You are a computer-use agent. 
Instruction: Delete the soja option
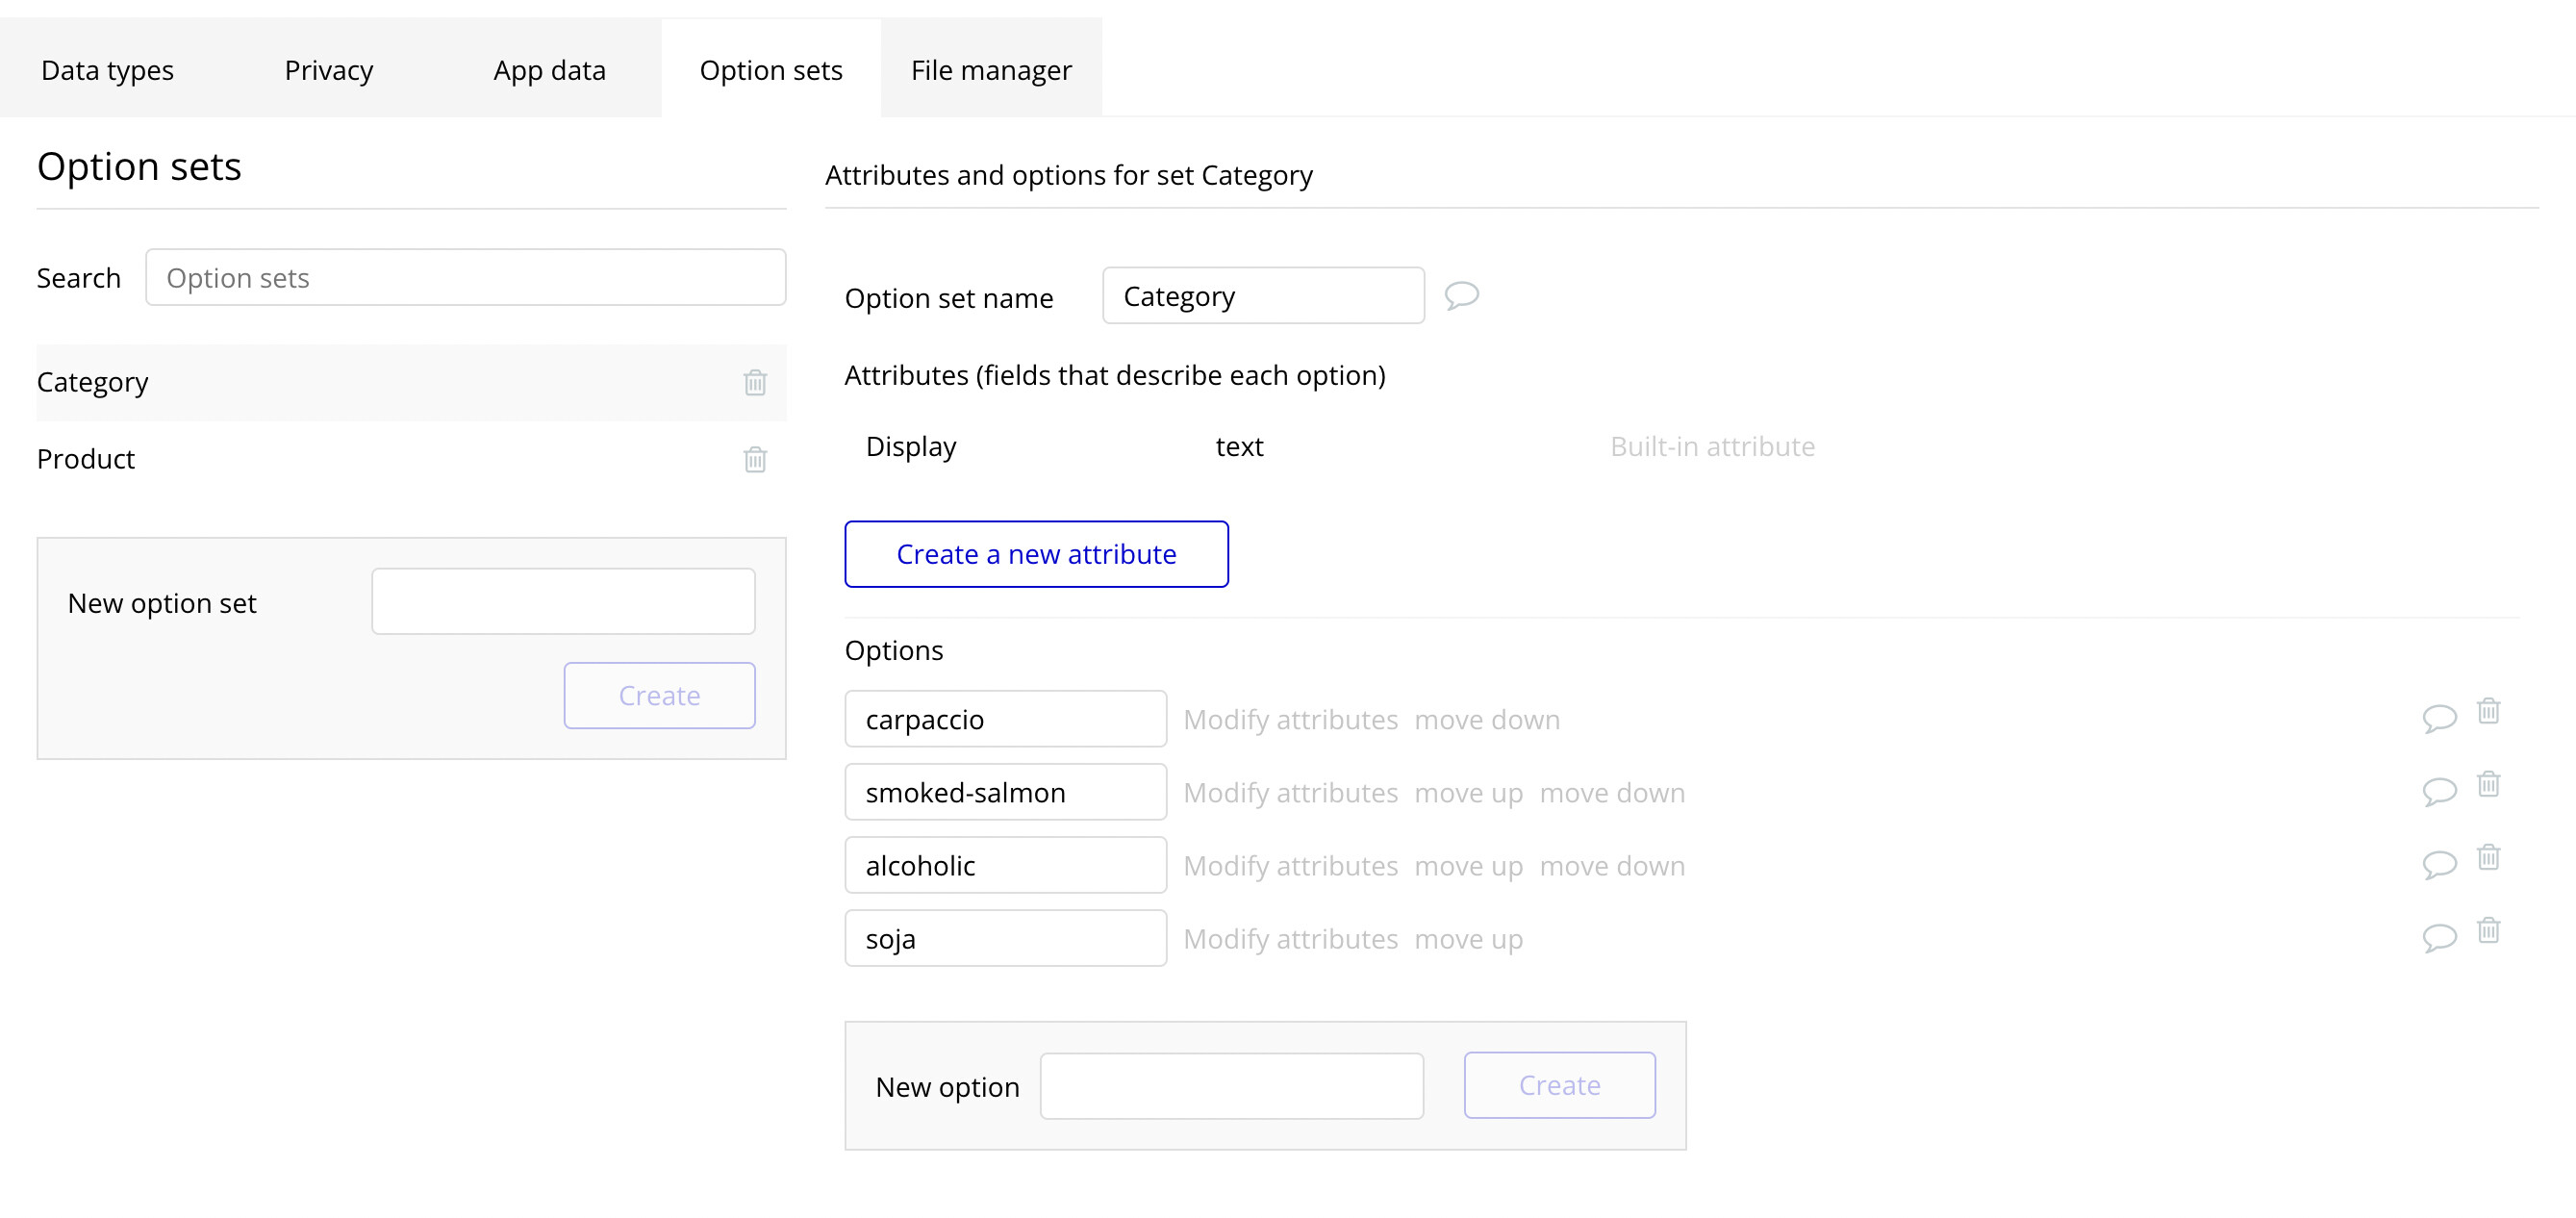point(2488,930)
